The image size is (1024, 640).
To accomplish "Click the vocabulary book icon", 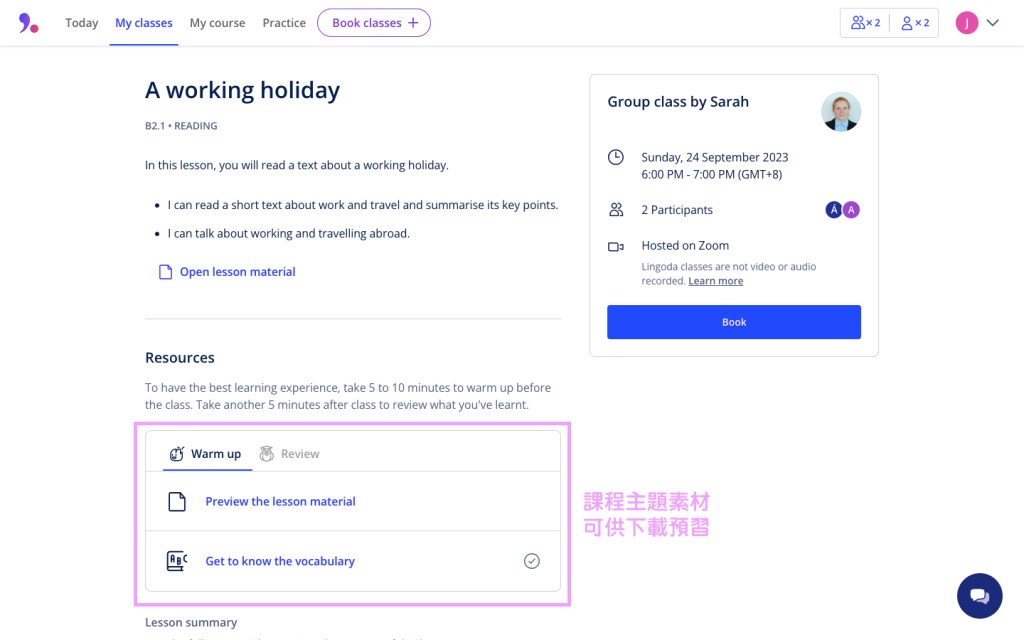I will [177, 561].
